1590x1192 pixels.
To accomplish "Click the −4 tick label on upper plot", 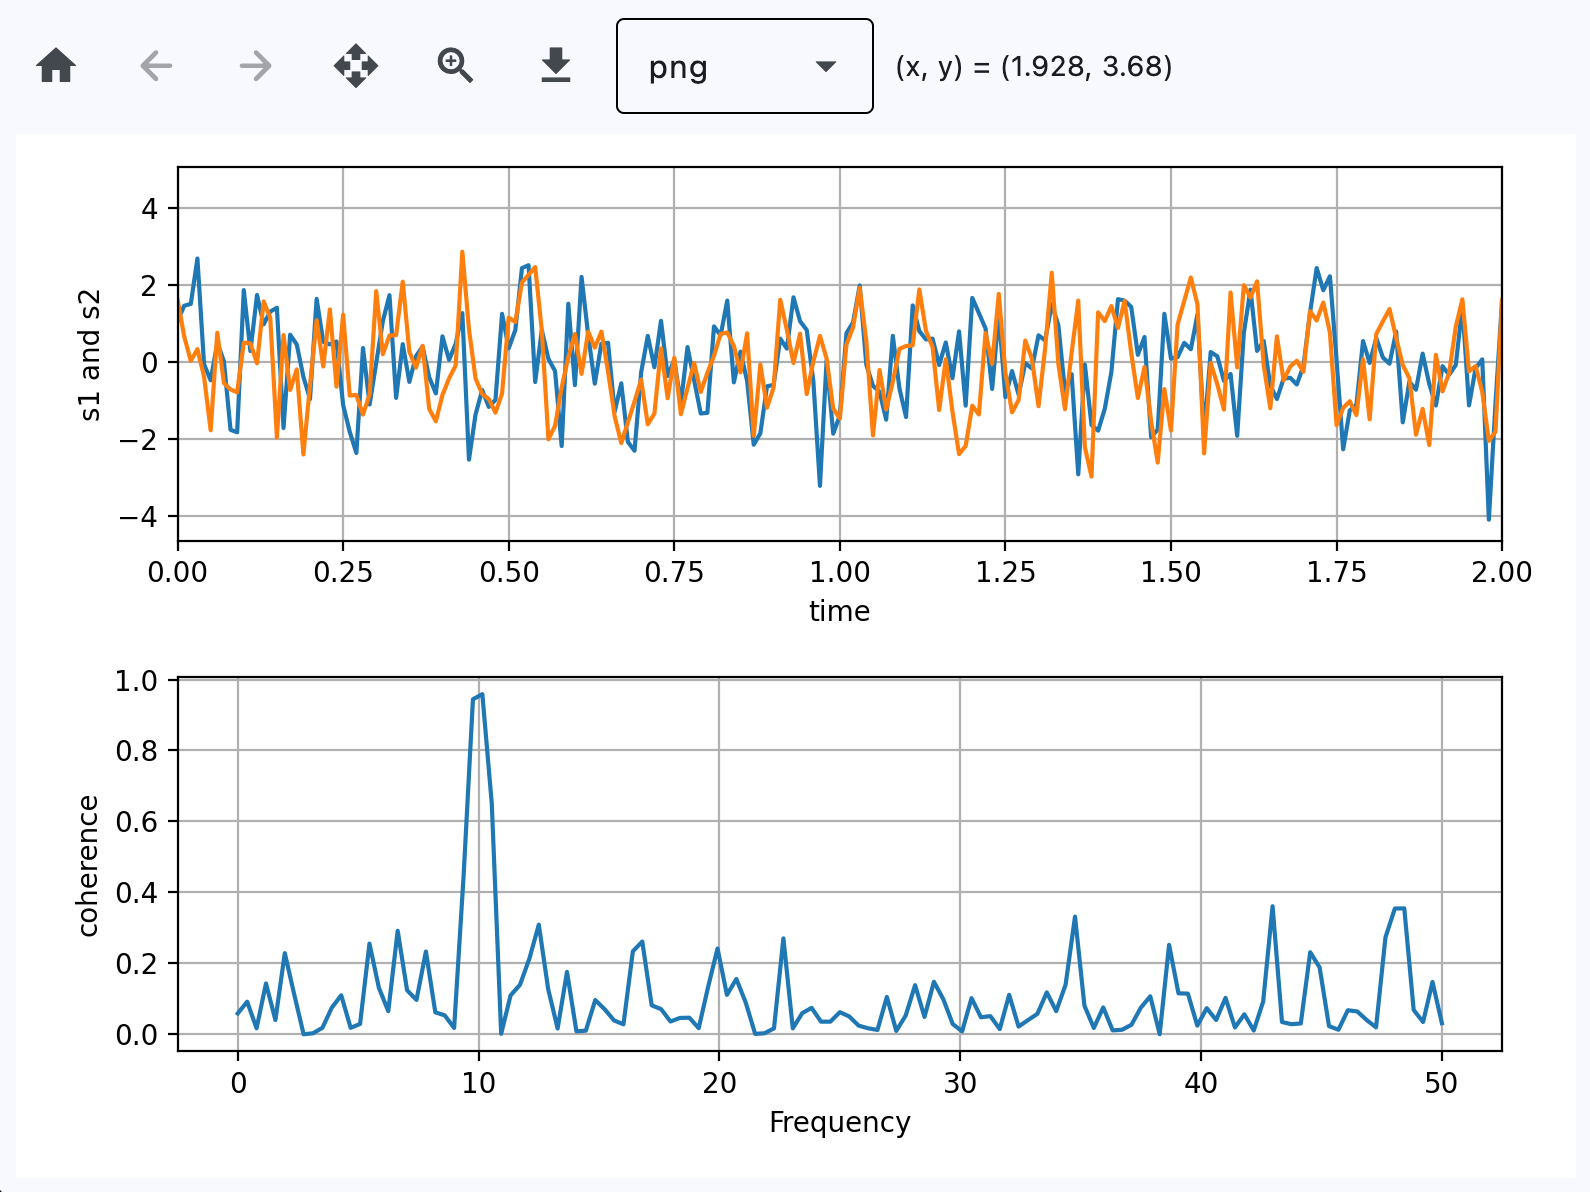I will (x=137, y=517).
